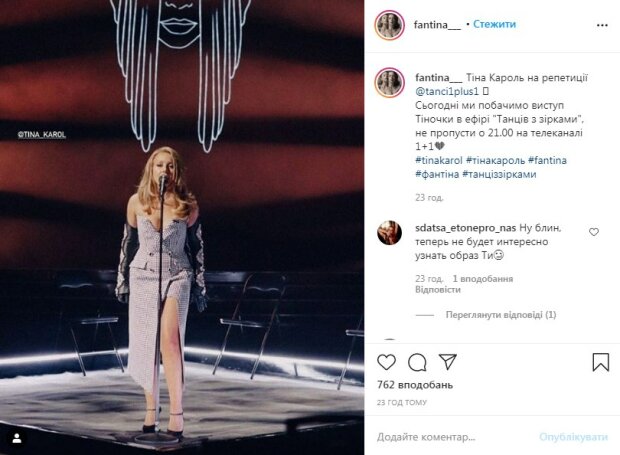Show tagged people icon on the photo
The image size is (620, 455).
[x=17, y=438]
